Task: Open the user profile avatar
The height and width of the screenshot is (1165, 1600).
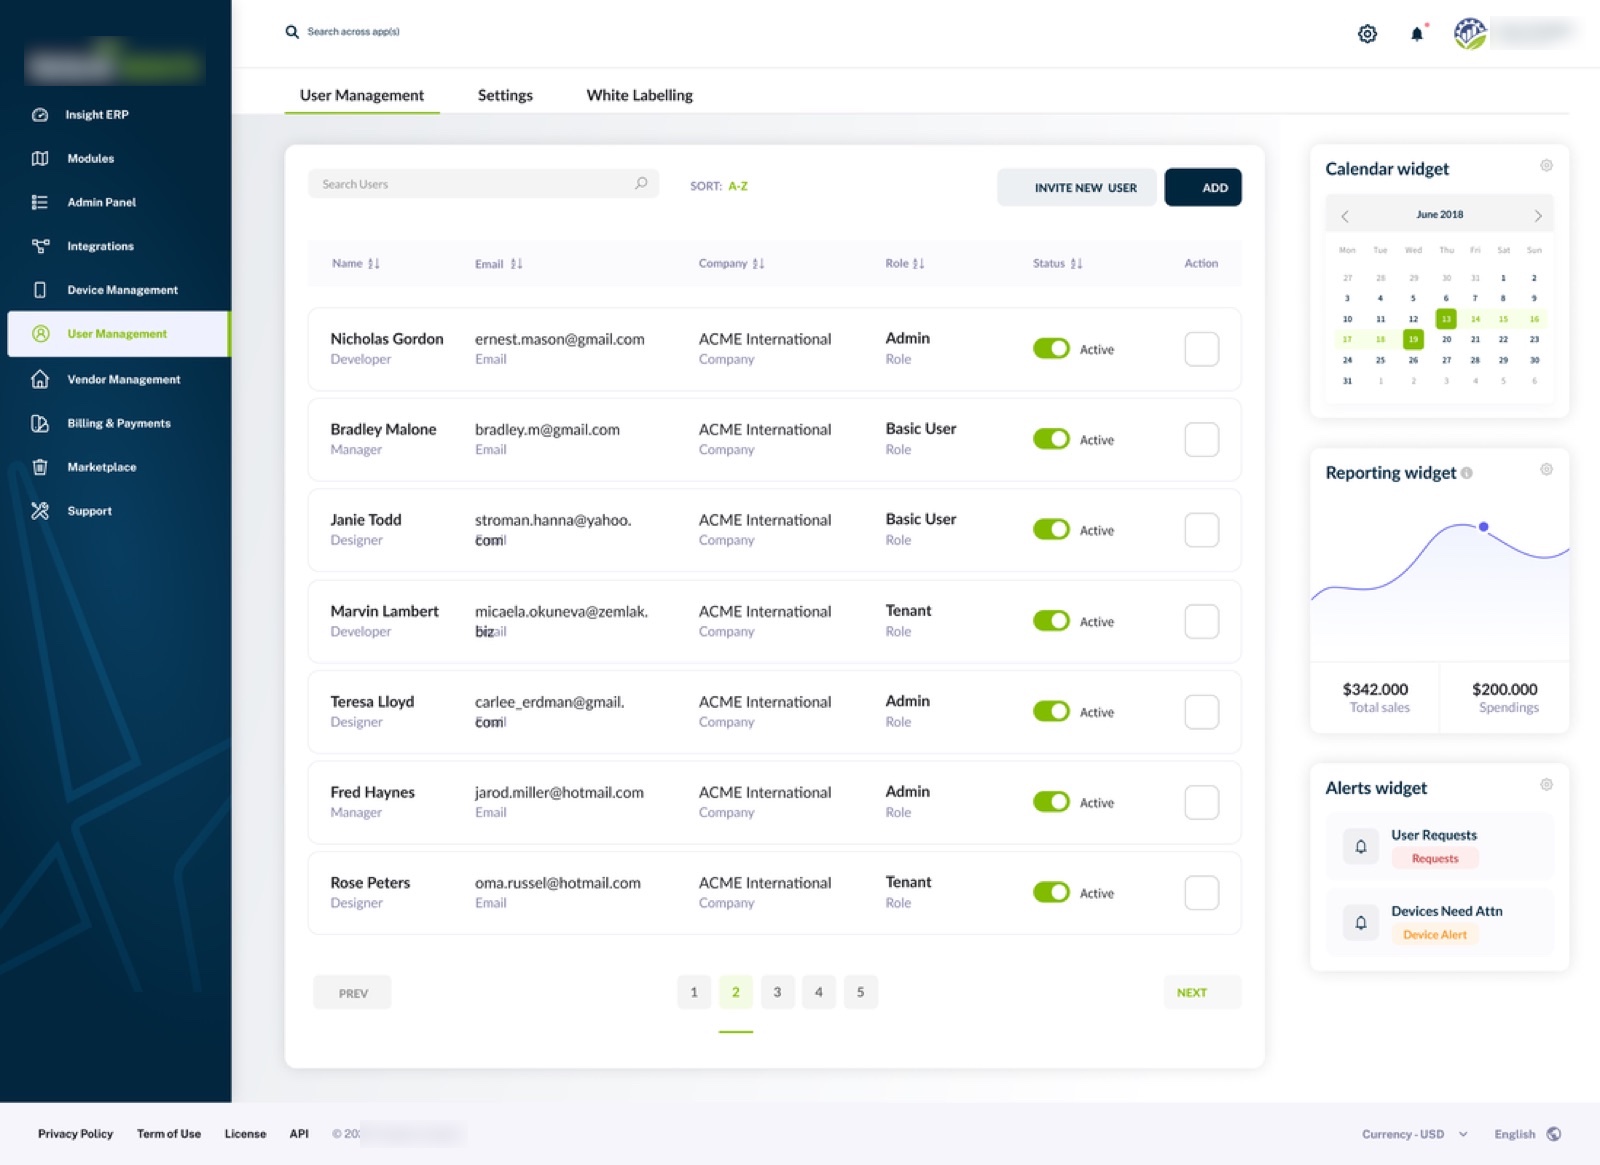Action: (x=1470, y=34)
